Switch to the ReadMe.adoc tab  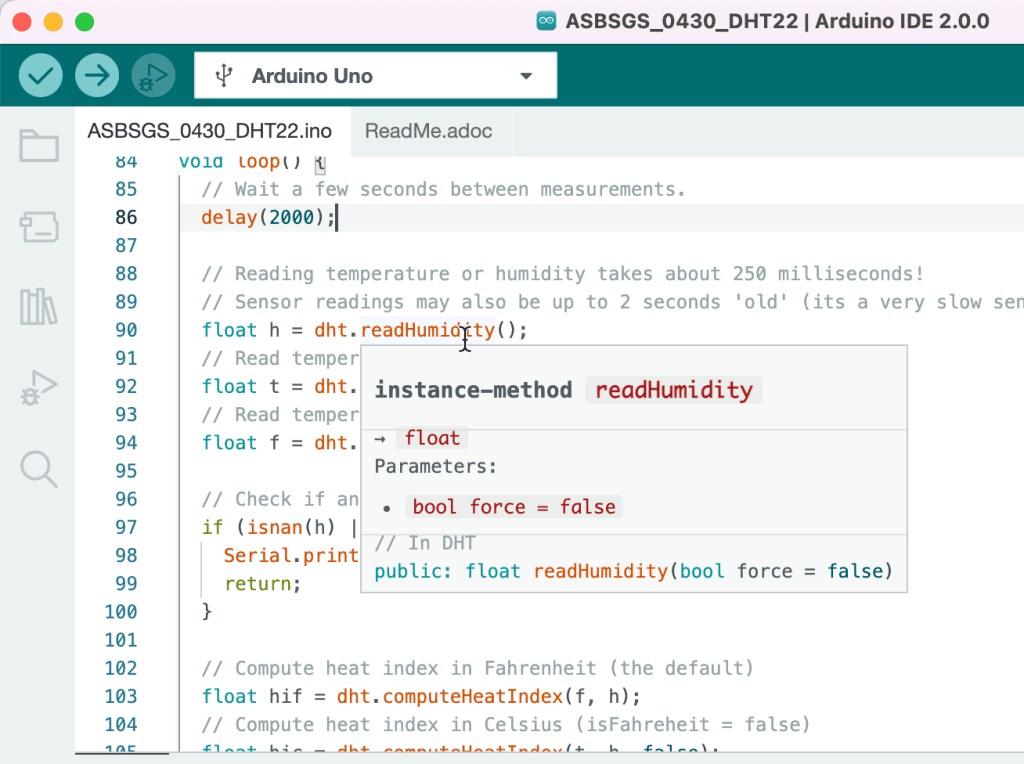(x=428, y=131)
